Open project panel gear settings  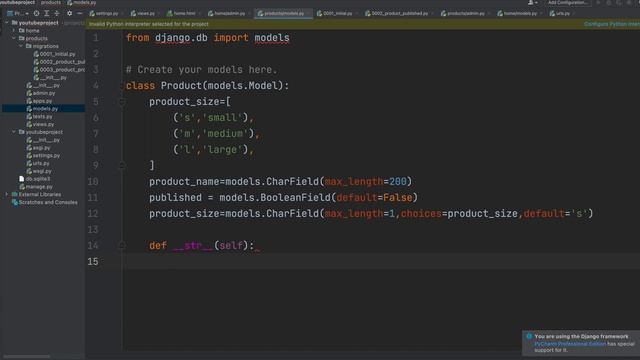tap(69, 13)
